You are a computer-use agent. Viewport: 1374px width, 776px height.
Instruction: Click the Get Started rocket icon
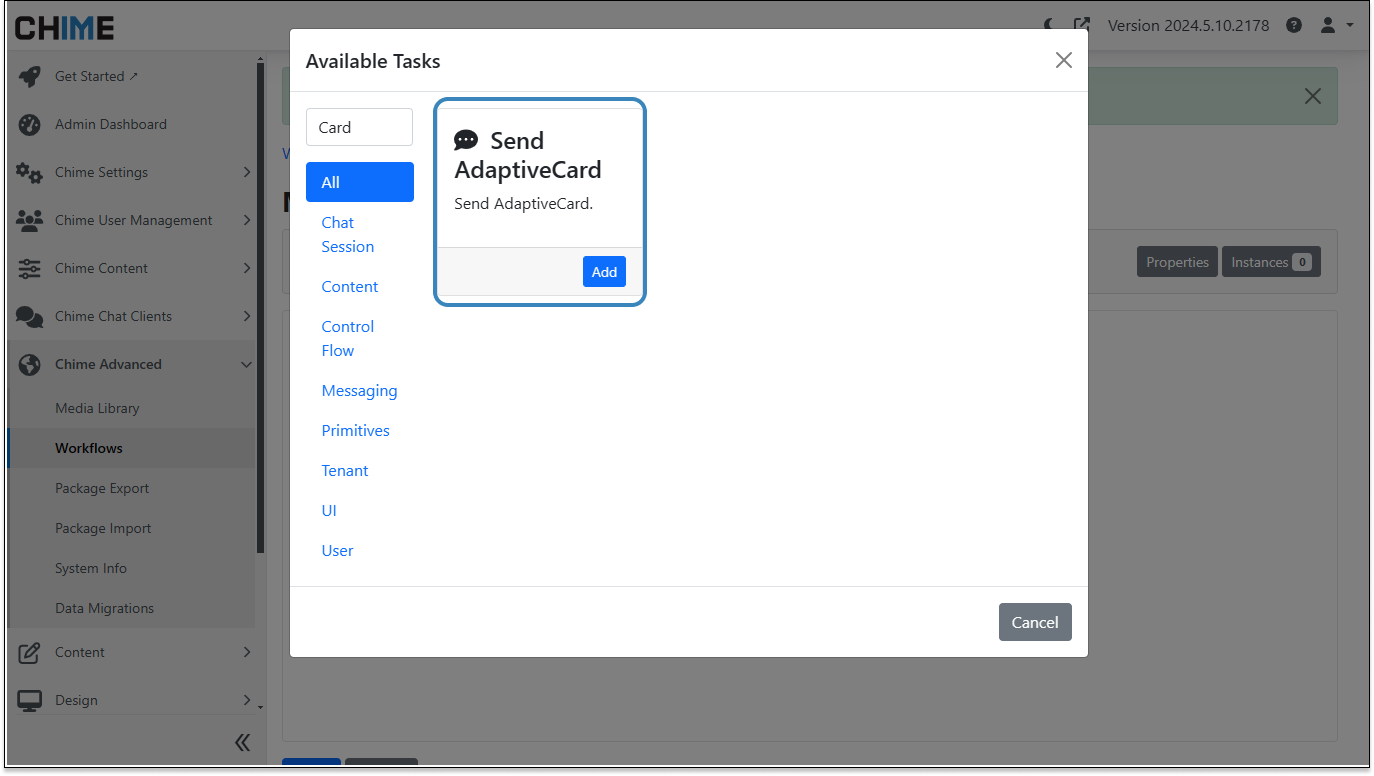[x=29, y=77]
